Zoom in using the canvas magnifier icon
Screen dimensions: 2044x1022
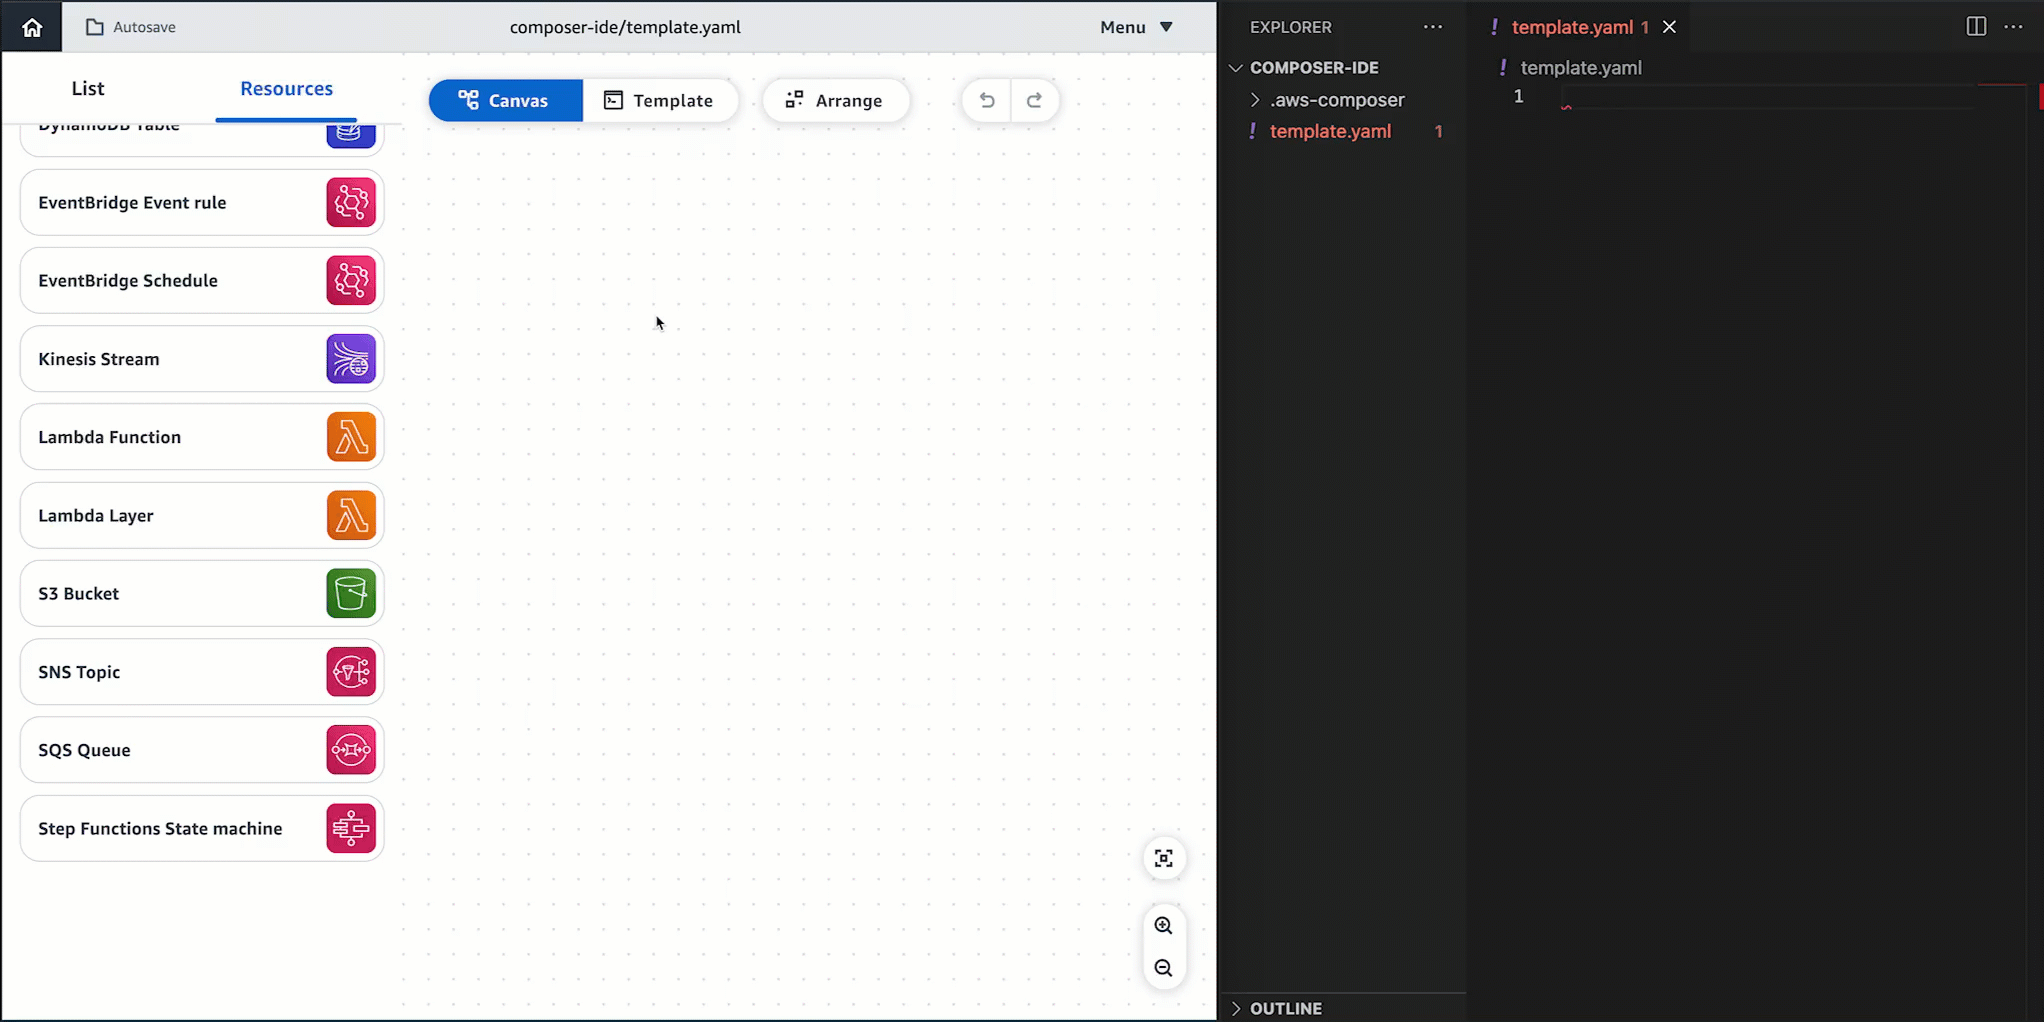click(1163, 925)
